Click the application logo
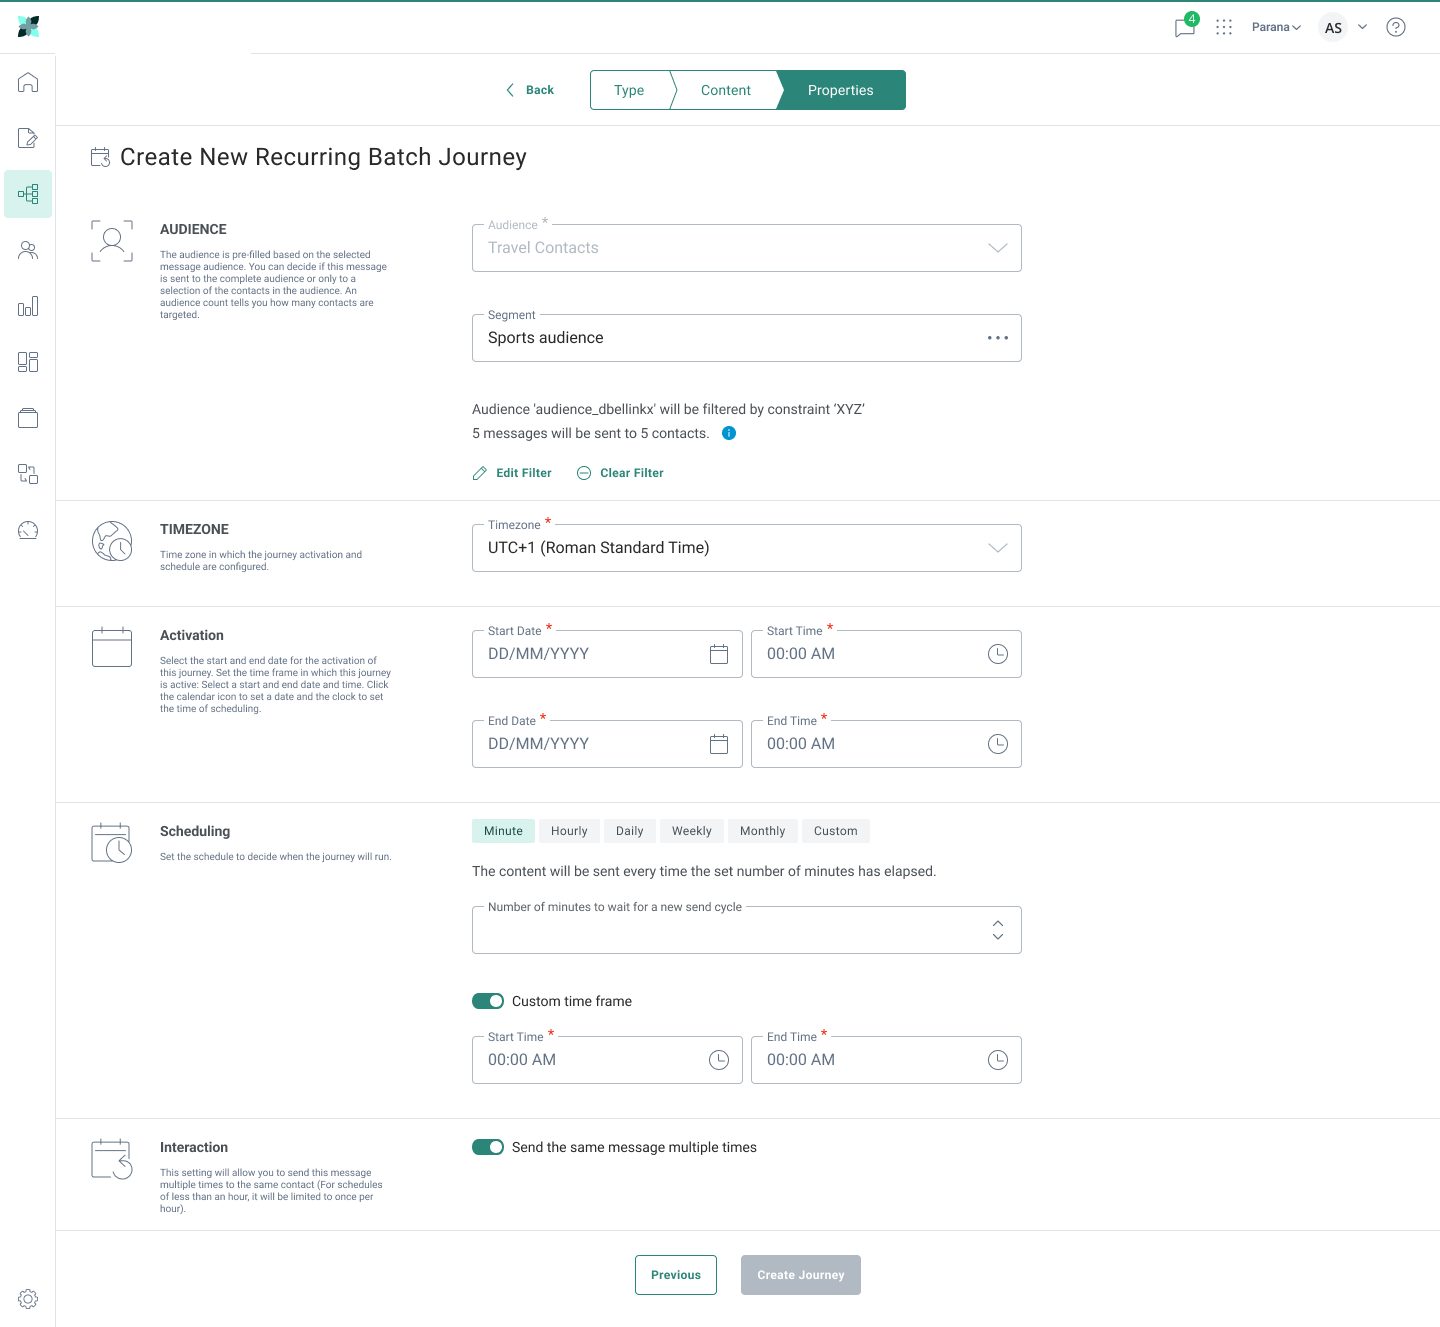Image resolution: width=1440 pixels, height=1327 pixels. click(x=28, y=27)
